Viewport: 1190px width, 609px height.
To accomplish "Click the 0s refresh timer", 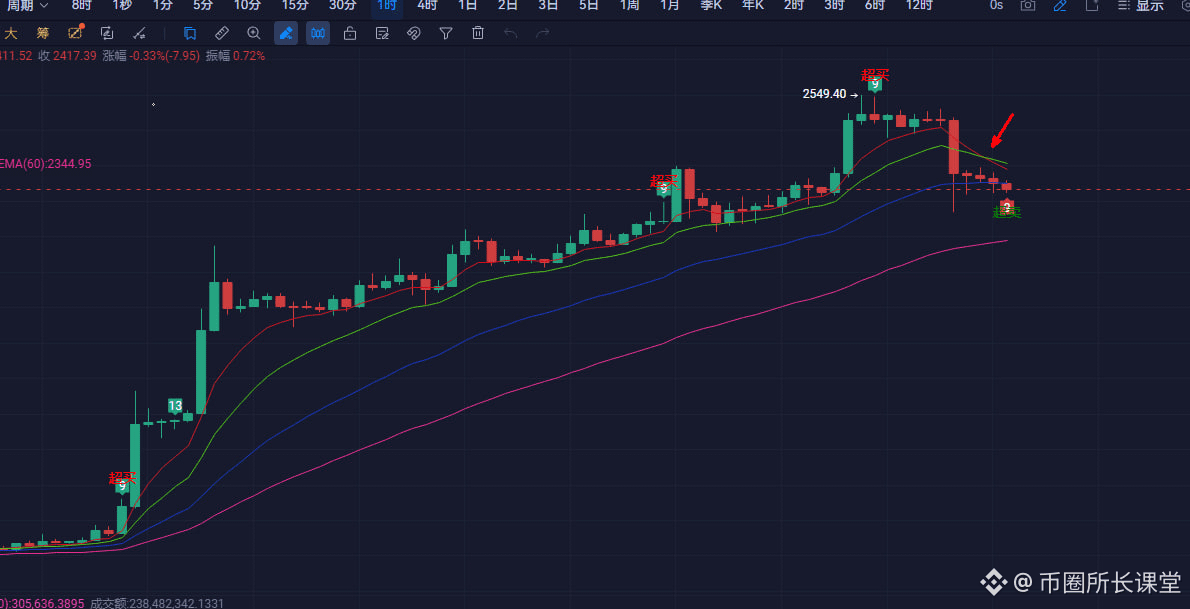I will point(996,5).
